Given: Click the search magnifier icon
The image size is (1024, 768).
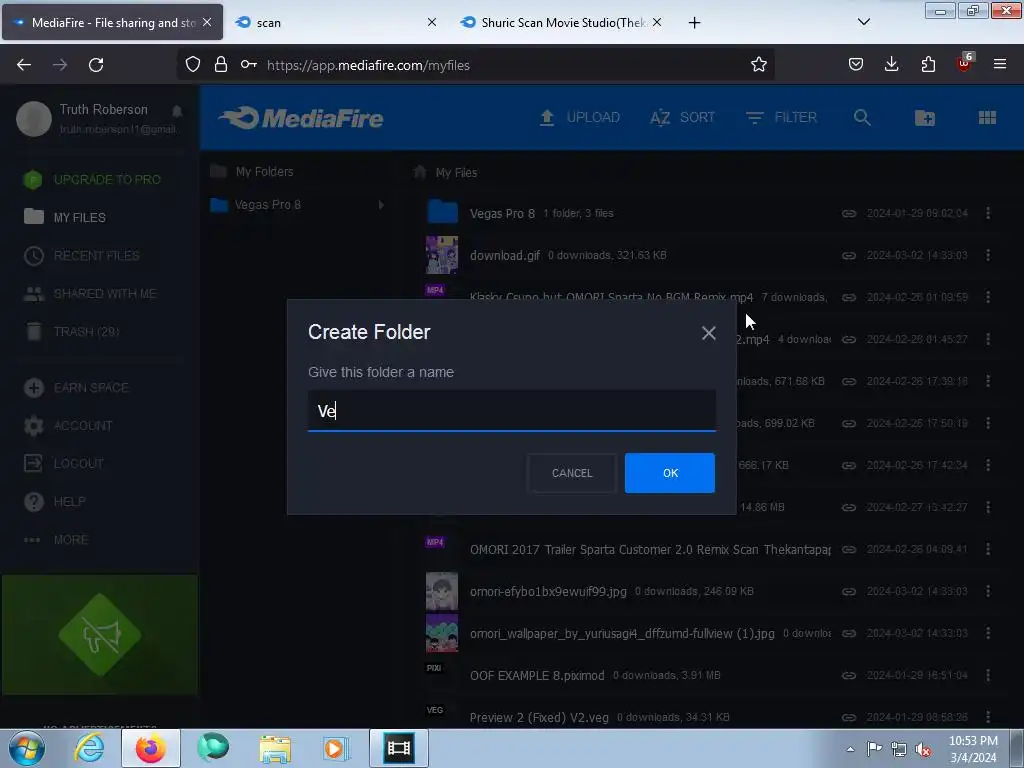Looking at the screenshot, I should pyautogui.click(x=862, y=118).
